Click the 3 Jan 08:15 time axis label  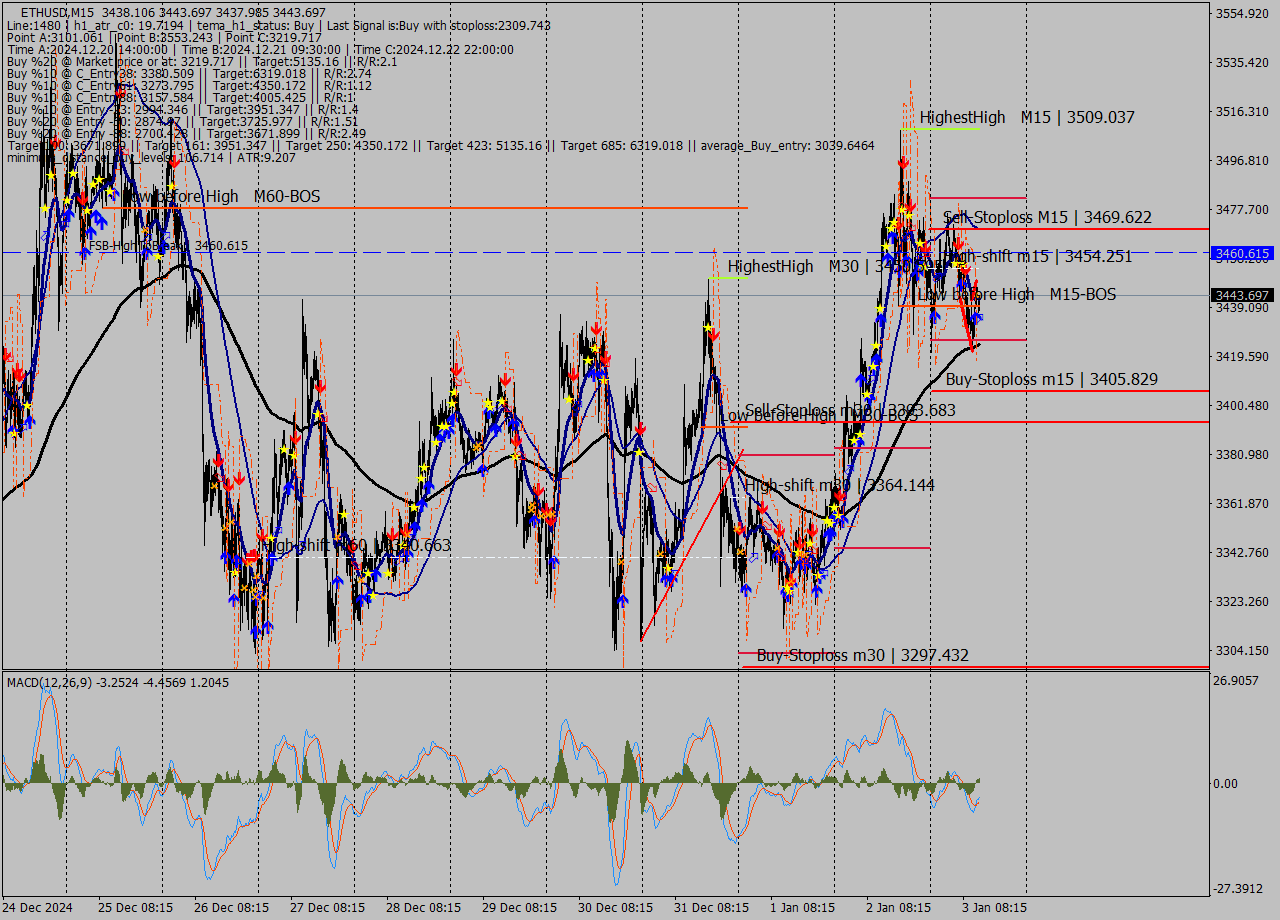(x=994, y=908)
